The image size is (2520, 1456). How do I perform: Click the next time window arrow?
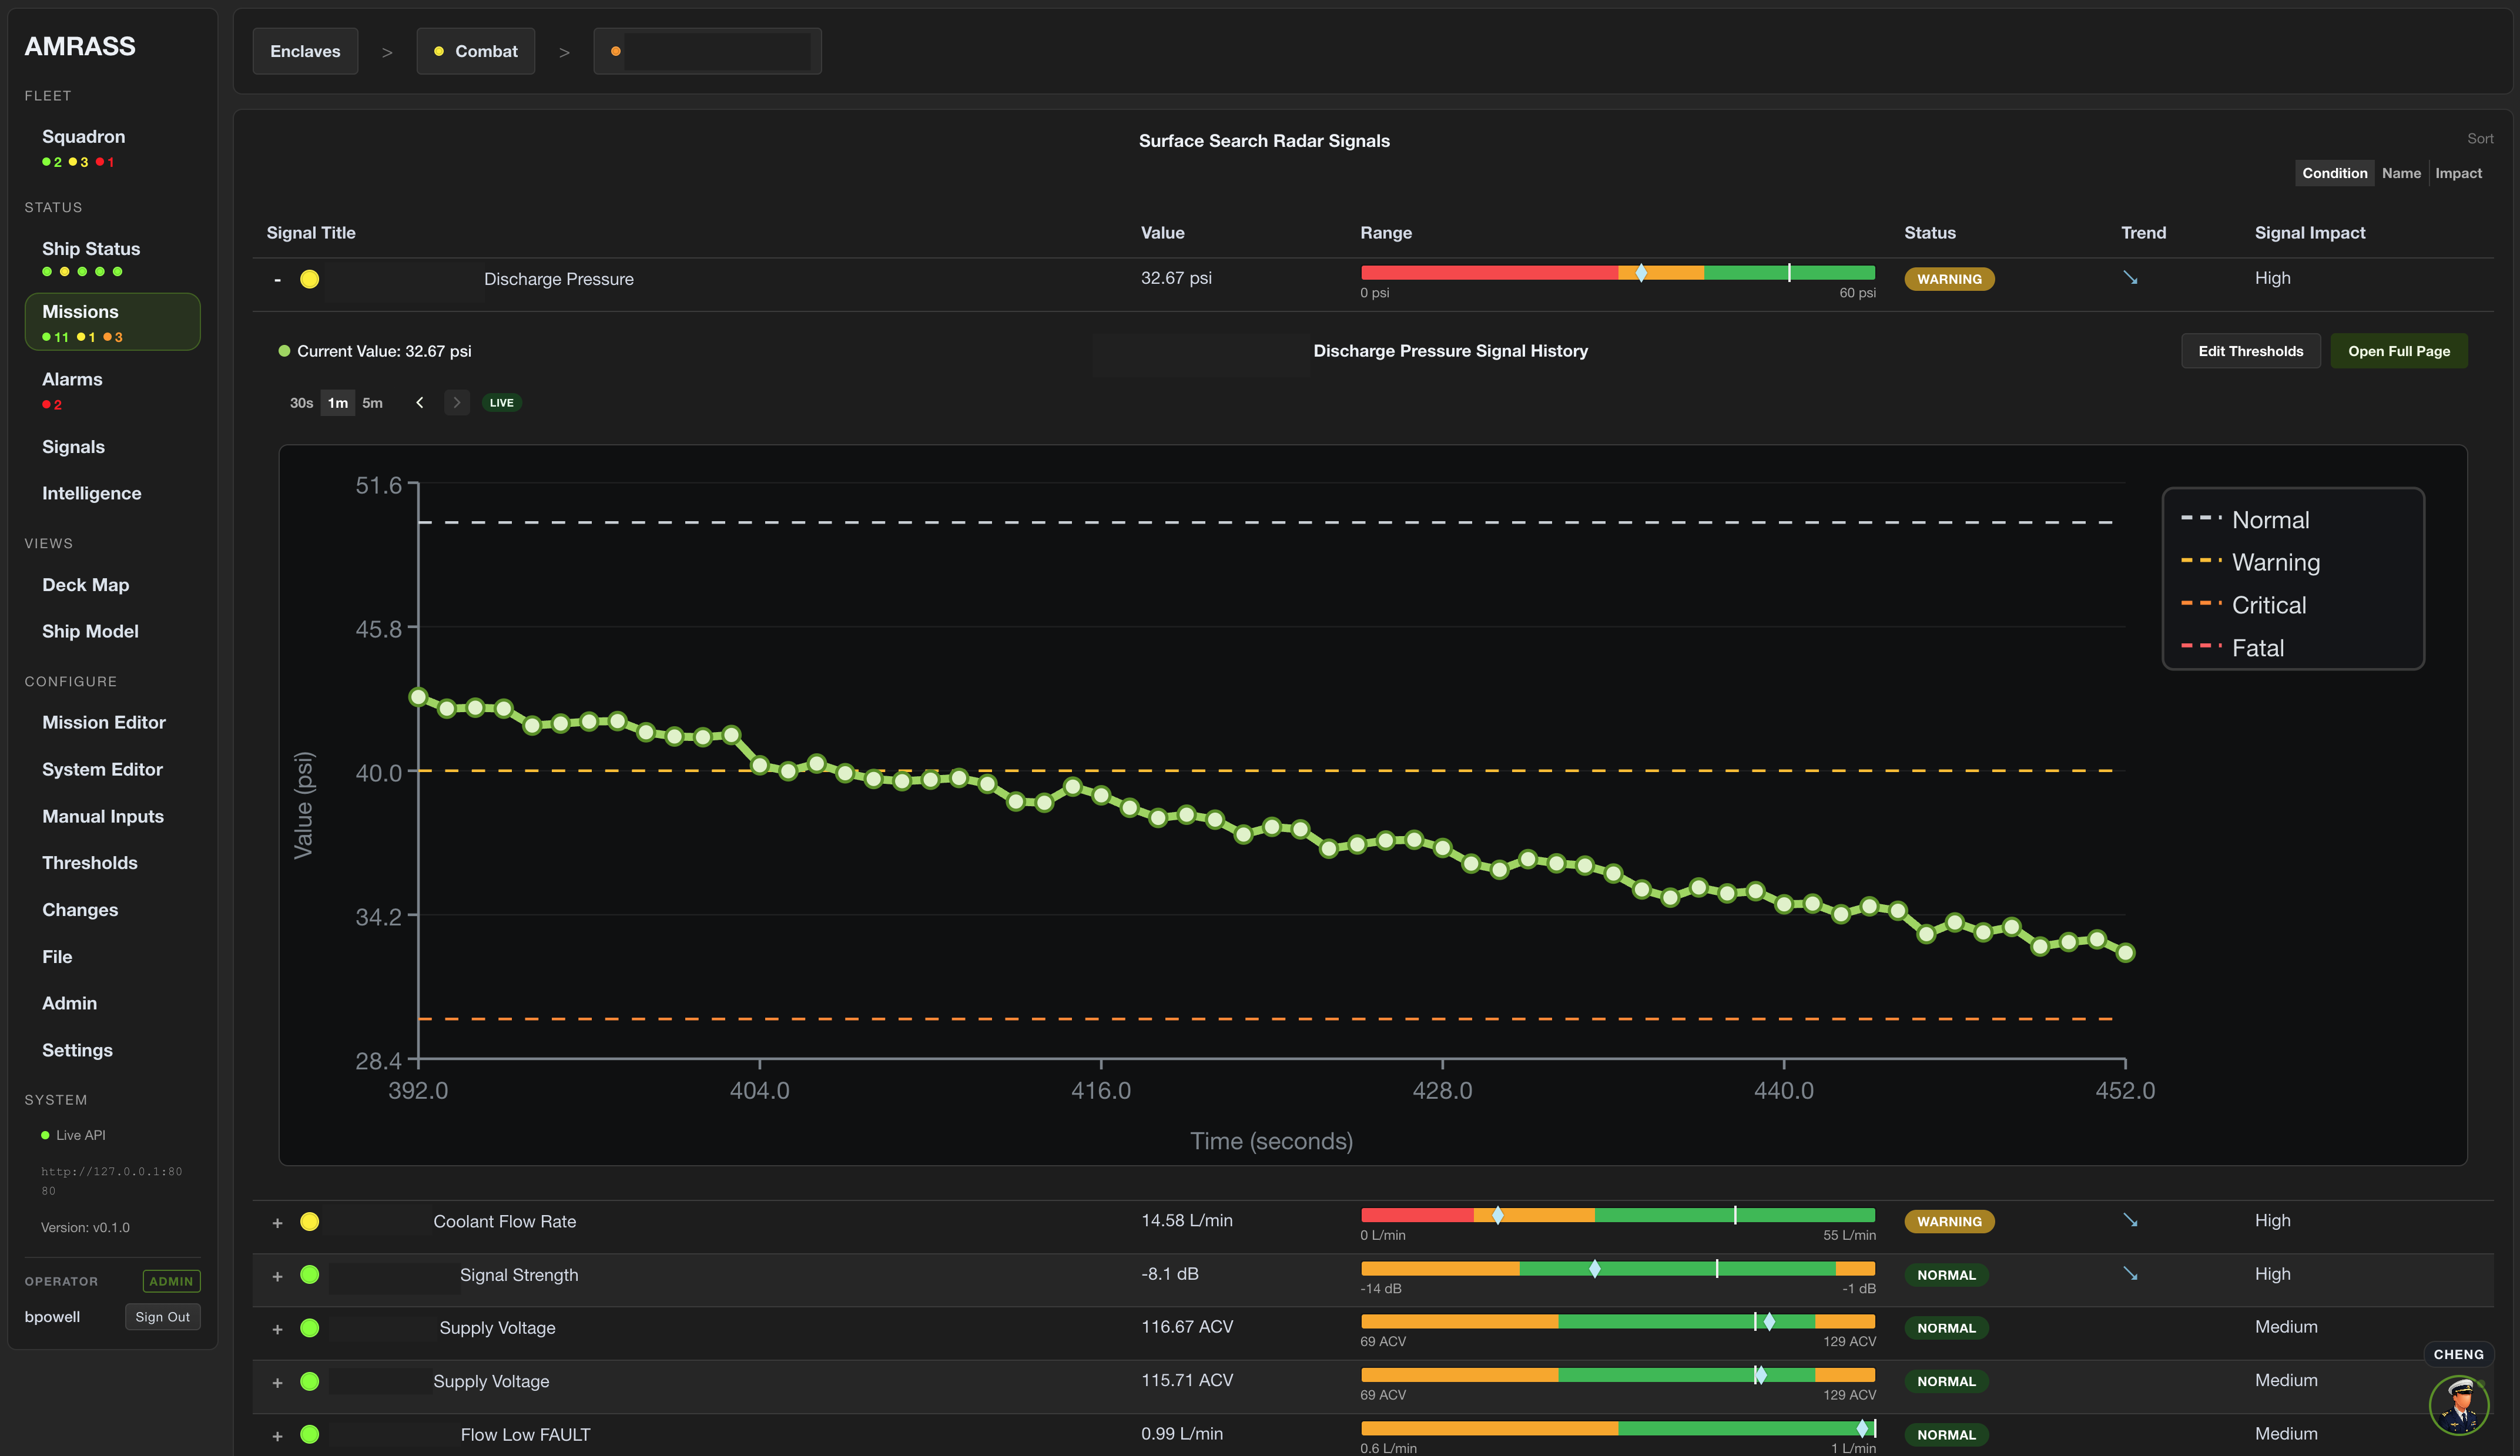[457, 403]
